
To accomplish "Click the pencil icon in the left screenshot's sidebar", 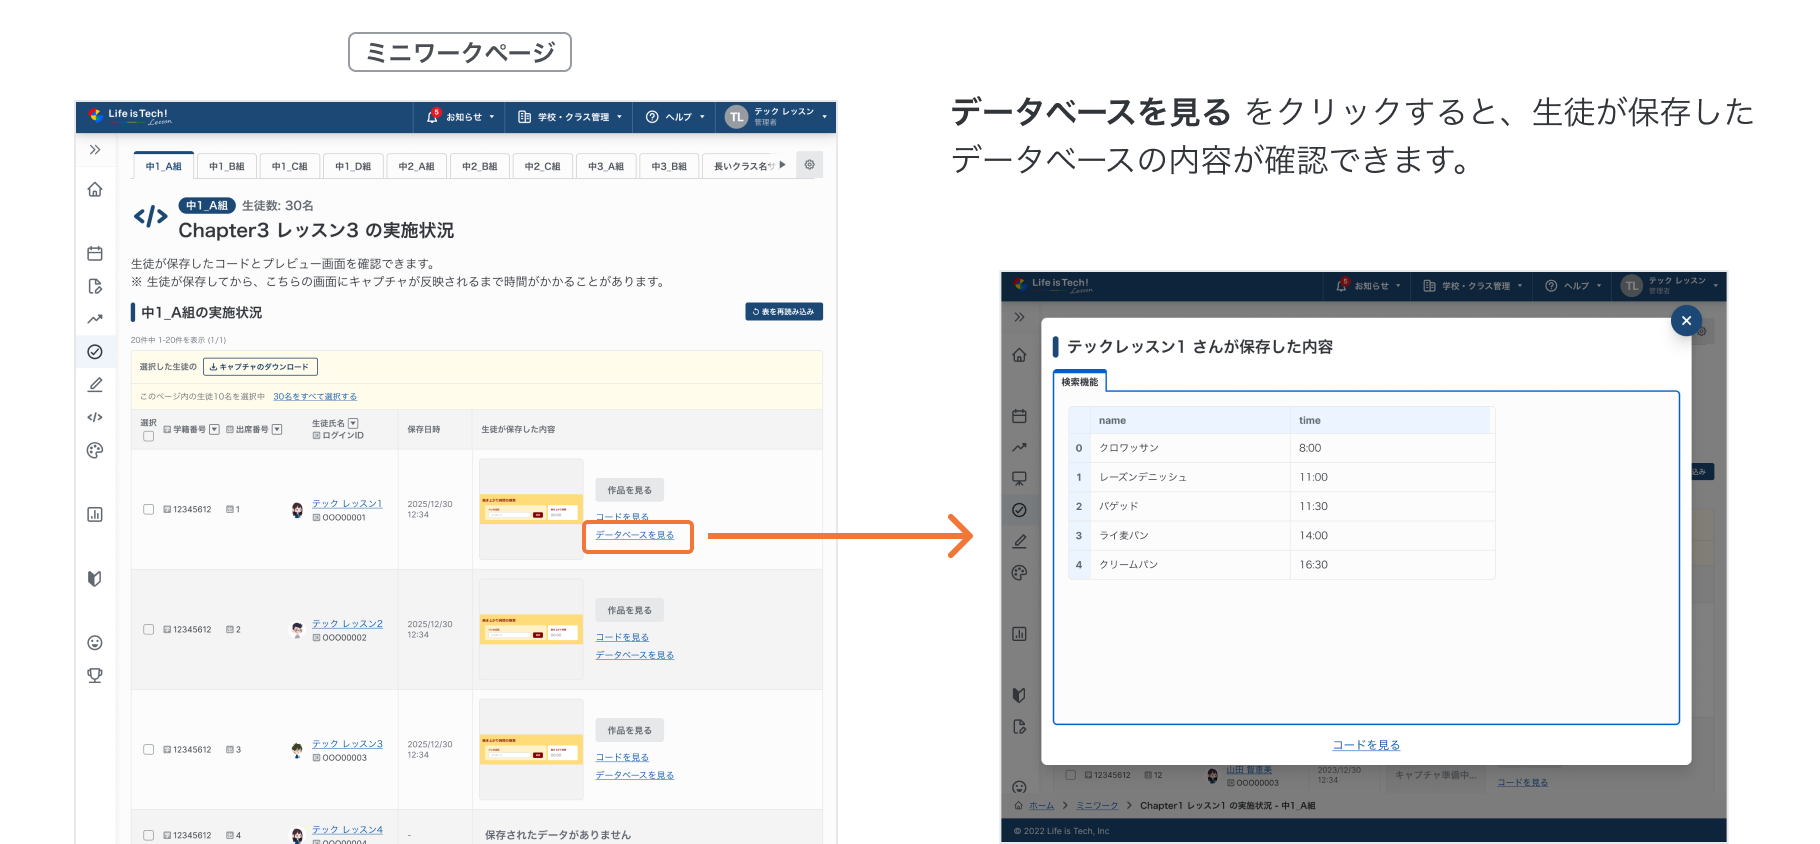I will point(95,384).
